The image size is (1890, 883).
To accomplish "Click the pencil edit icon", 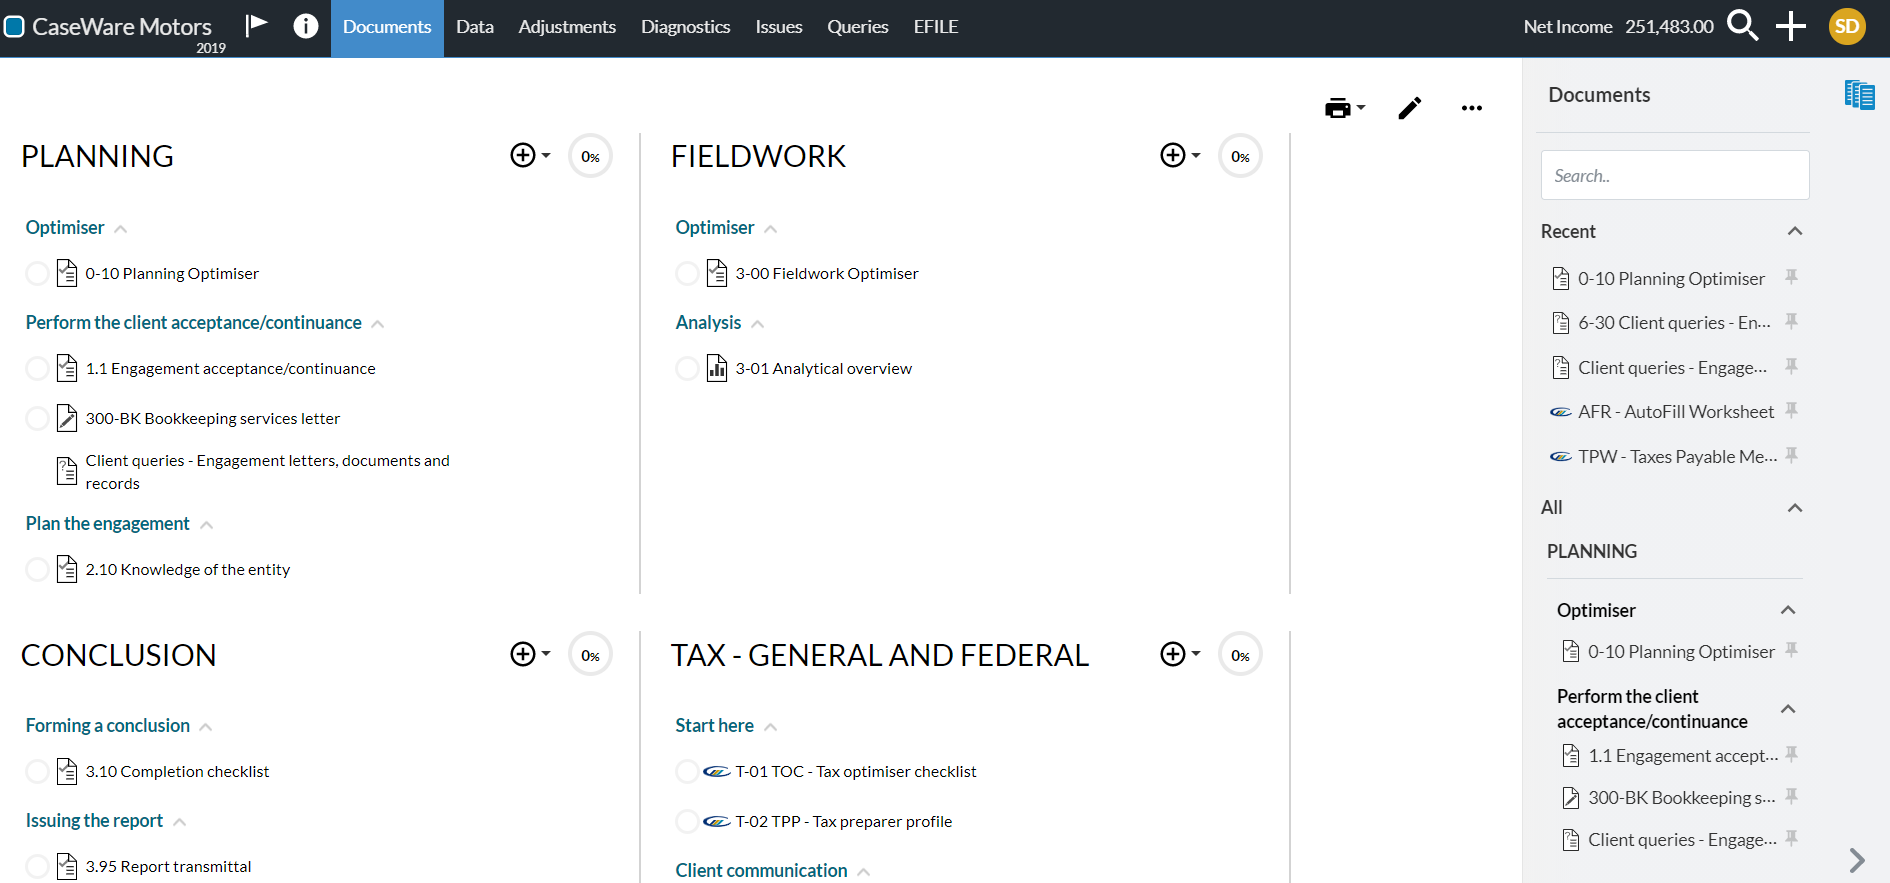I will point(1410,108).
